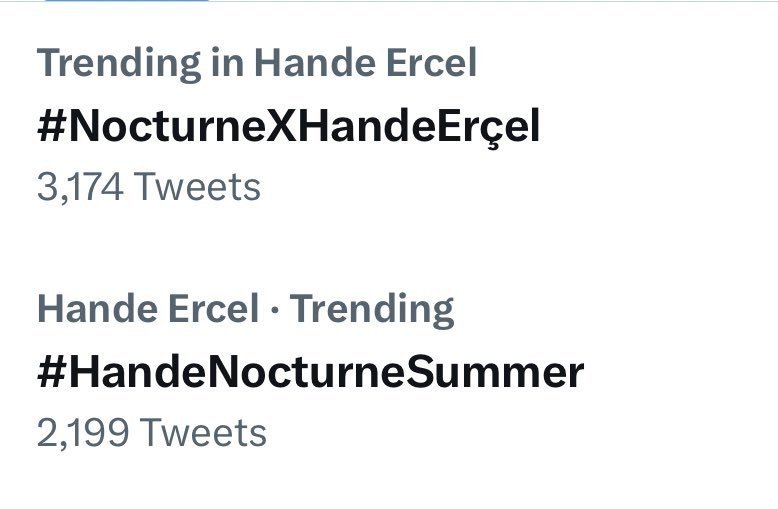Tap the blank area right of #HandeNocturneSummer
Image resolution: width=778 pixels, height=509 pixels.
click(x=680, y=373)
